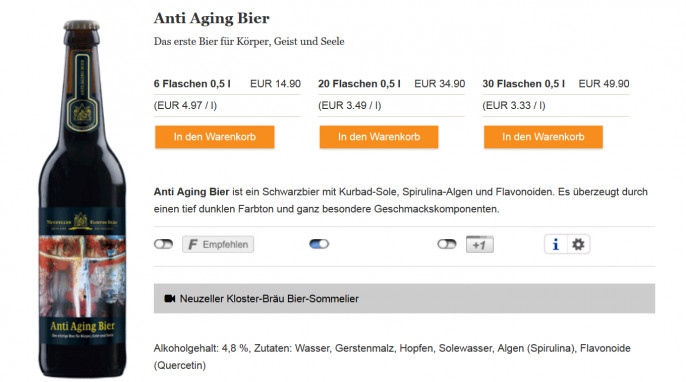Open the gear settings icon
Screen dimensions: 686x382
tap(578, 244)
